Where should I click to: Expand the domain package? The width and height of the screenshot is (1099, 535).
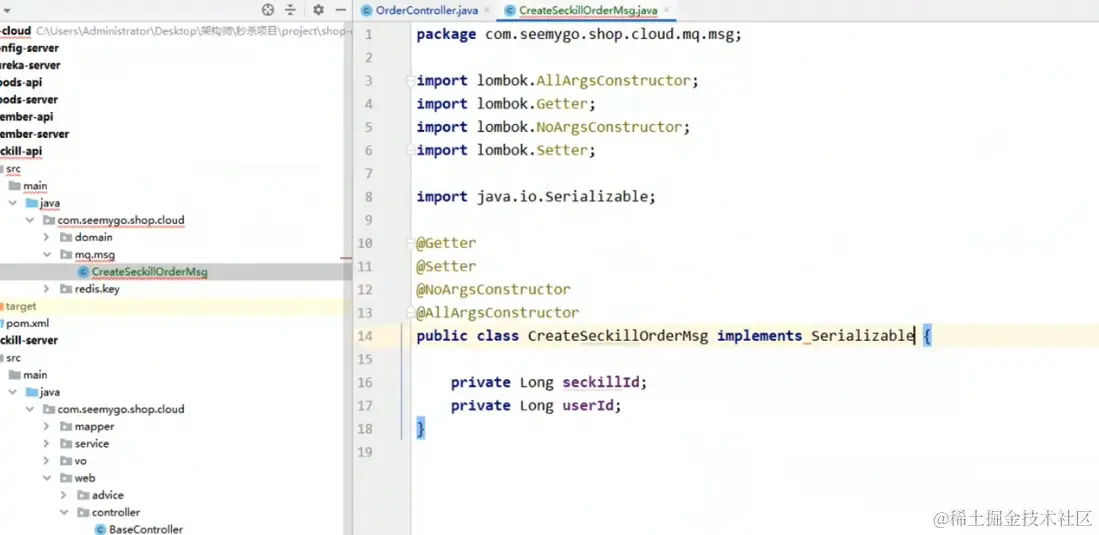click(x=46, y=237)
